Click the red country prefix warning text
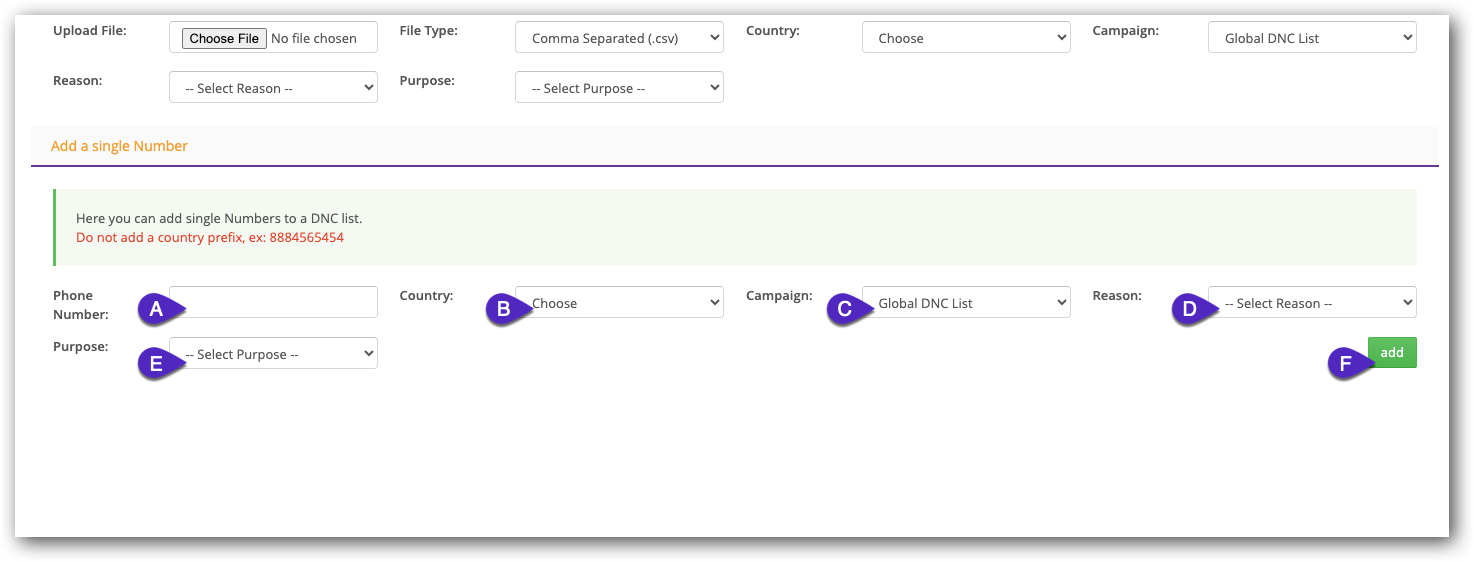 (x=210, y=238)
